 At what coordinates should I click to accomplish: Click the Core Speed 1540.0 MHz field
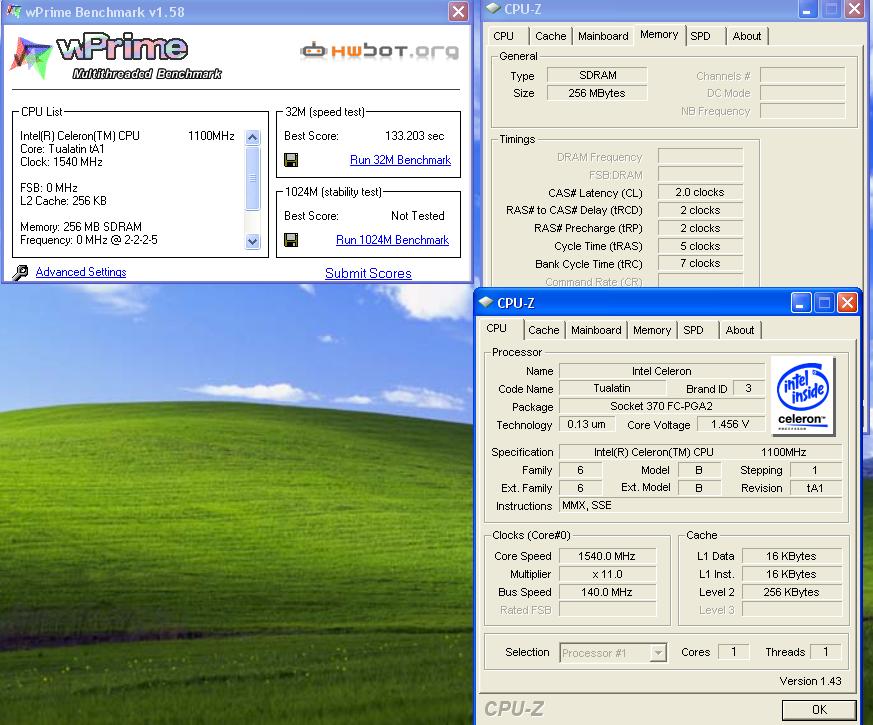click(x=607, y=556)
